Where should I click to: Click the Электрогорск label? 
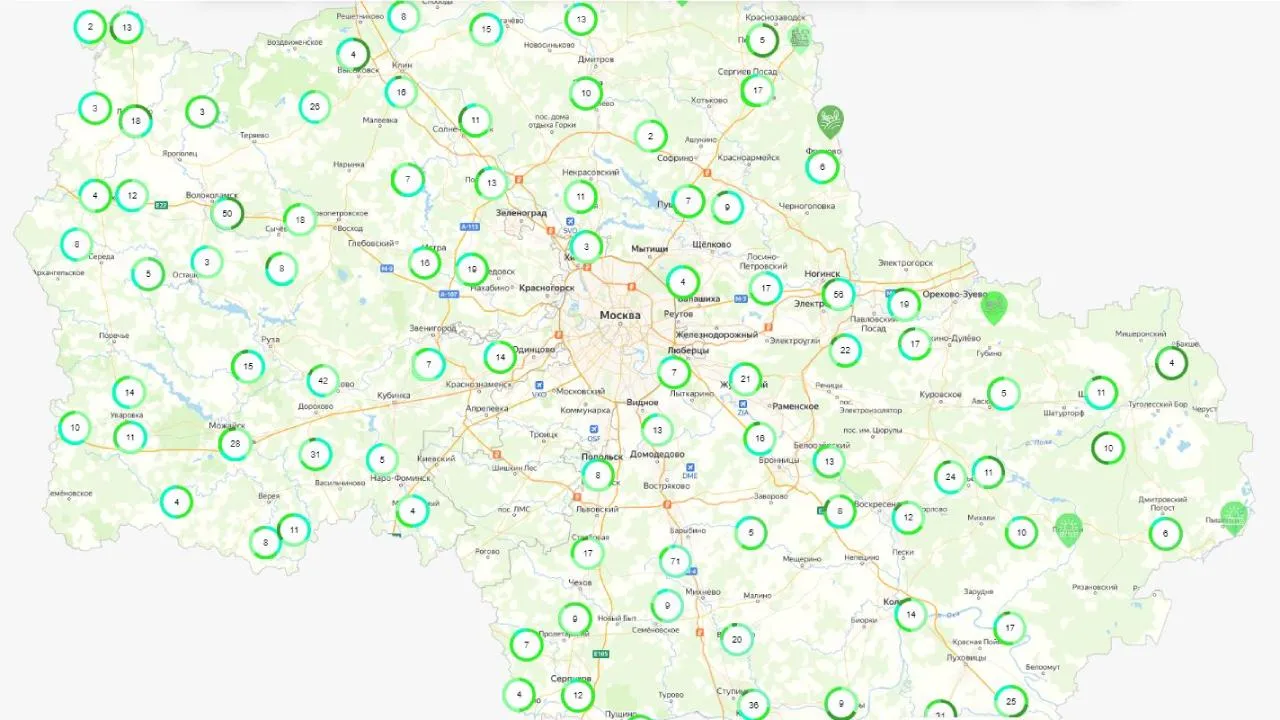pyautogui.click(x=905, y=263)
